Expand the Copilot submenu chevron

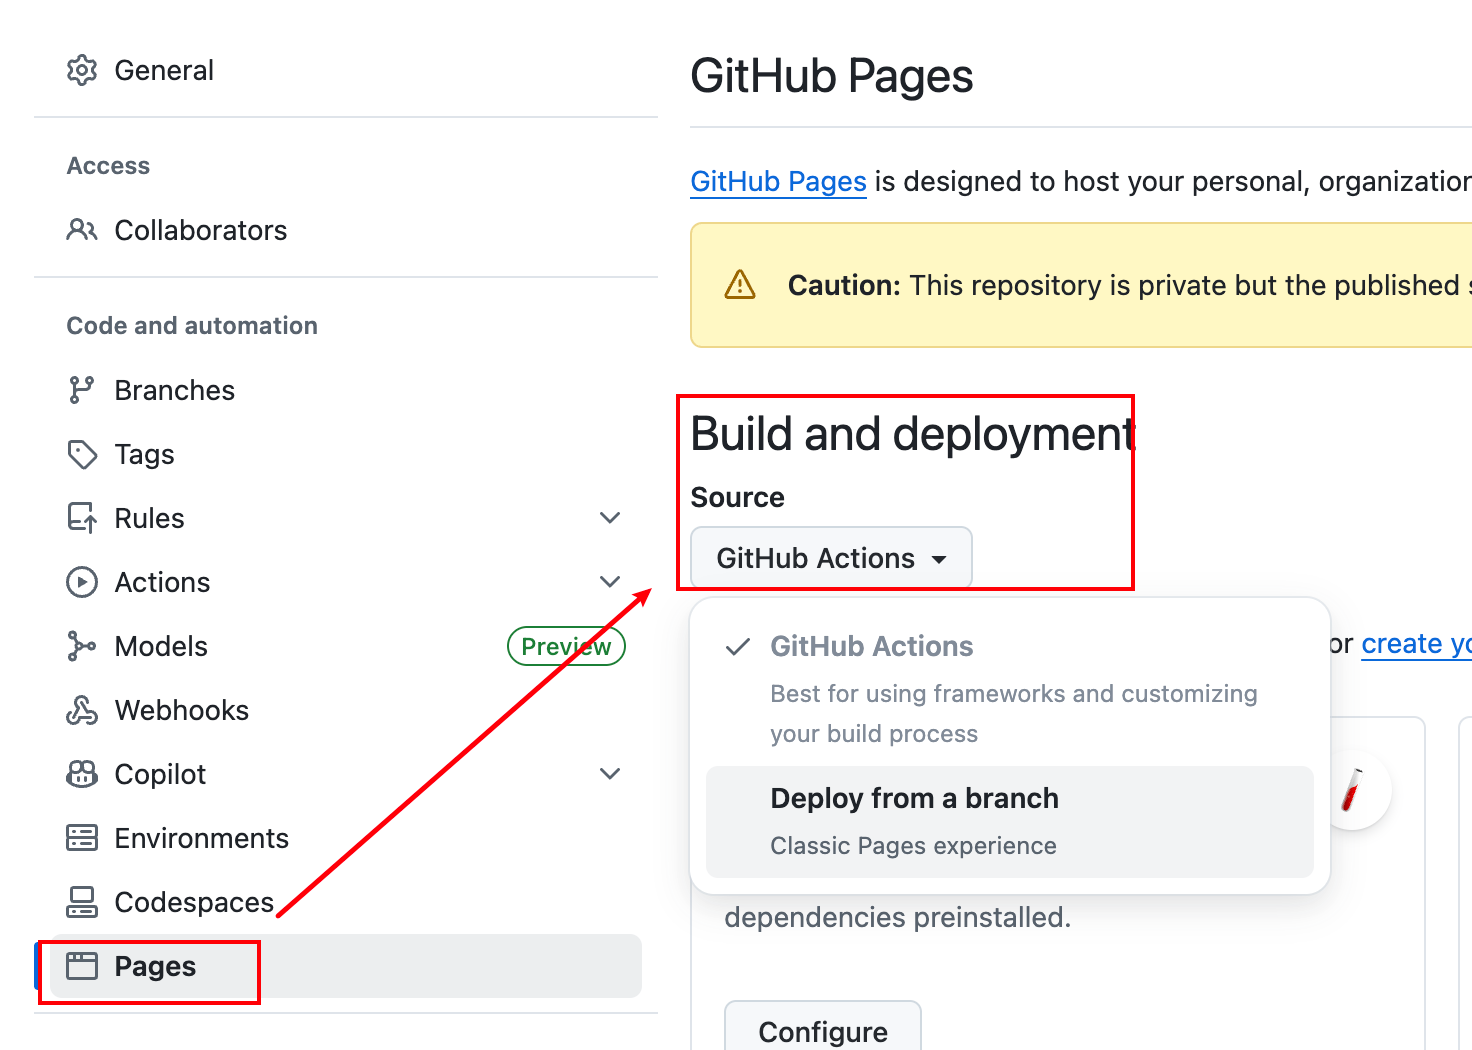pyautogui.click(x=610, y=774)
